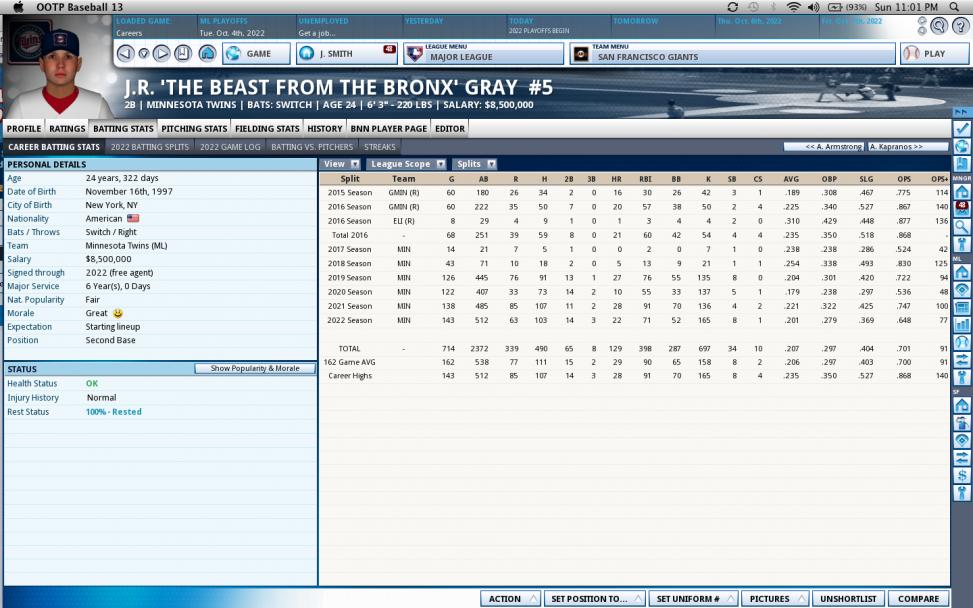This screenshot has width=973, height=608.
Task: Switch to the History tab
Action: pyautogui.click(x=325, y=128)
